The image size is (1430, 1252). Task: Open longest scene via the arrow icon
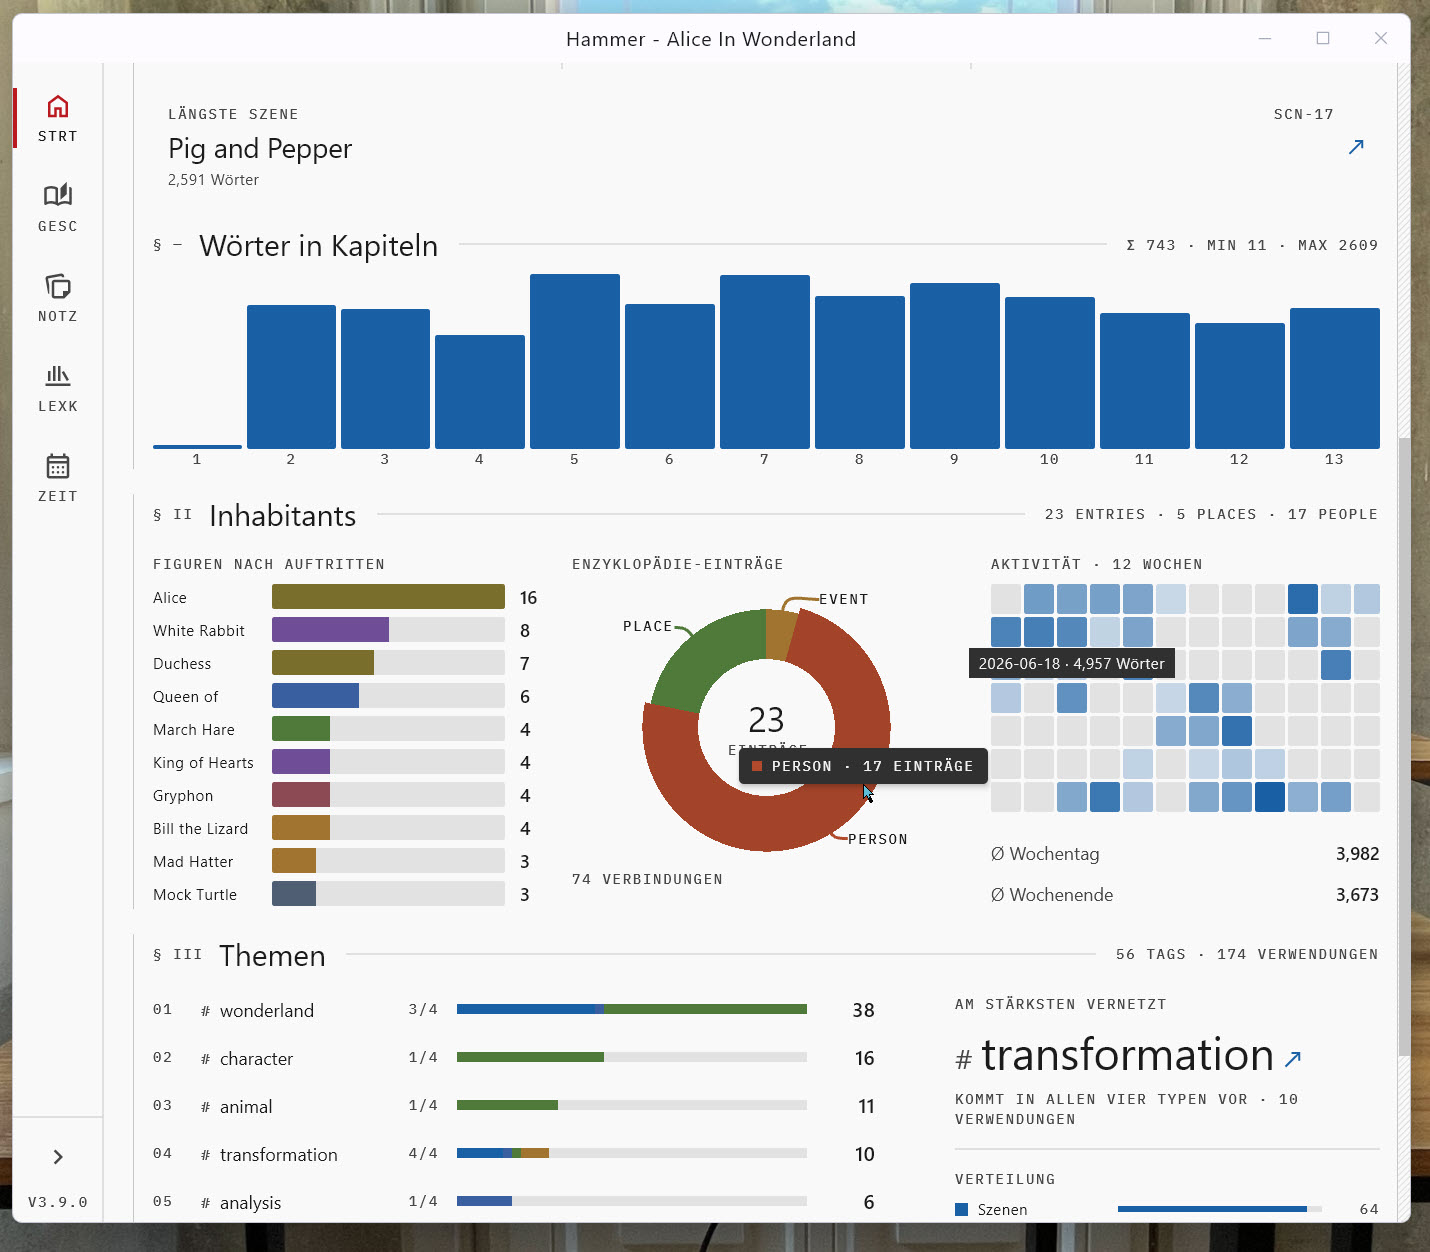[x=1356, y=147]
